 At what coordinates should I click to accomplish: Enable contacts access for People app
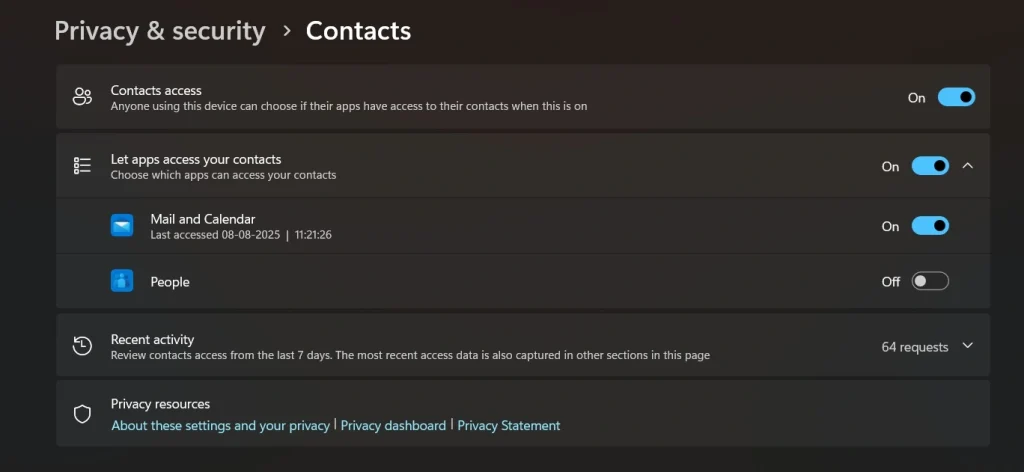pyautogui.click(x=930, y=281)
